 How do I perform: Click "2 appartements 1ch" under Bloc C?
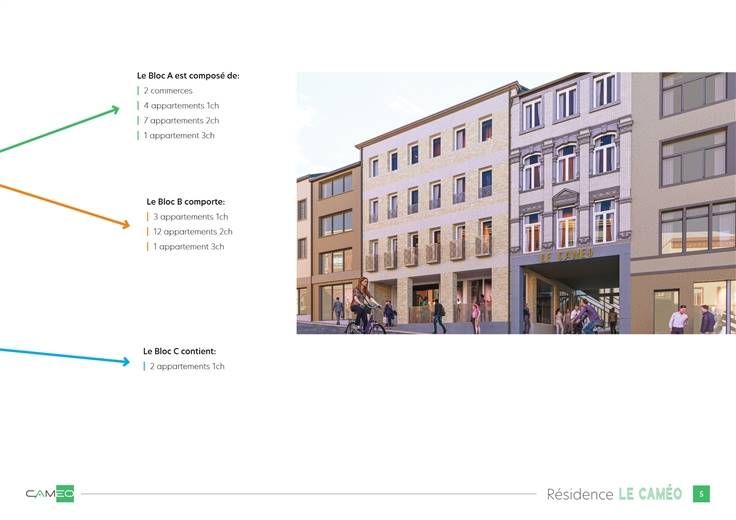pos(187,366)
